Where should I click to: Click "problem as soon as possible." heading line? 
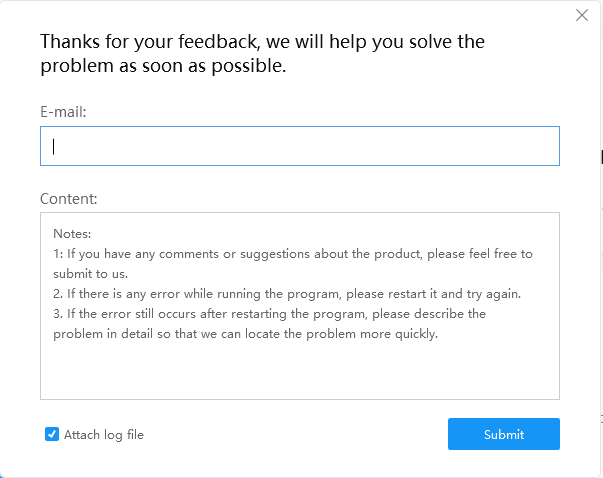[163, 66]
